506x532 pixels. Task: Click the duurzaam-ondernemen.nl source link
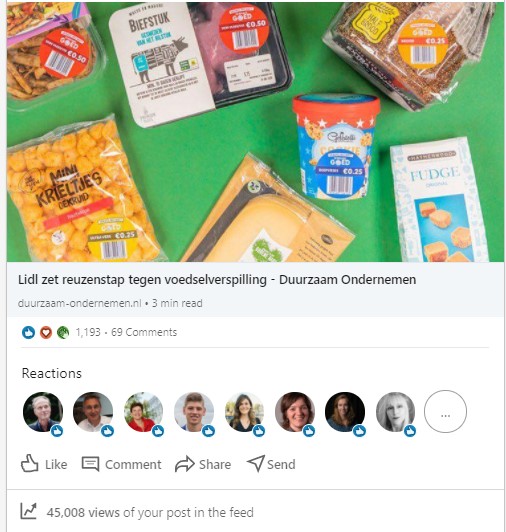coord(79,303)
